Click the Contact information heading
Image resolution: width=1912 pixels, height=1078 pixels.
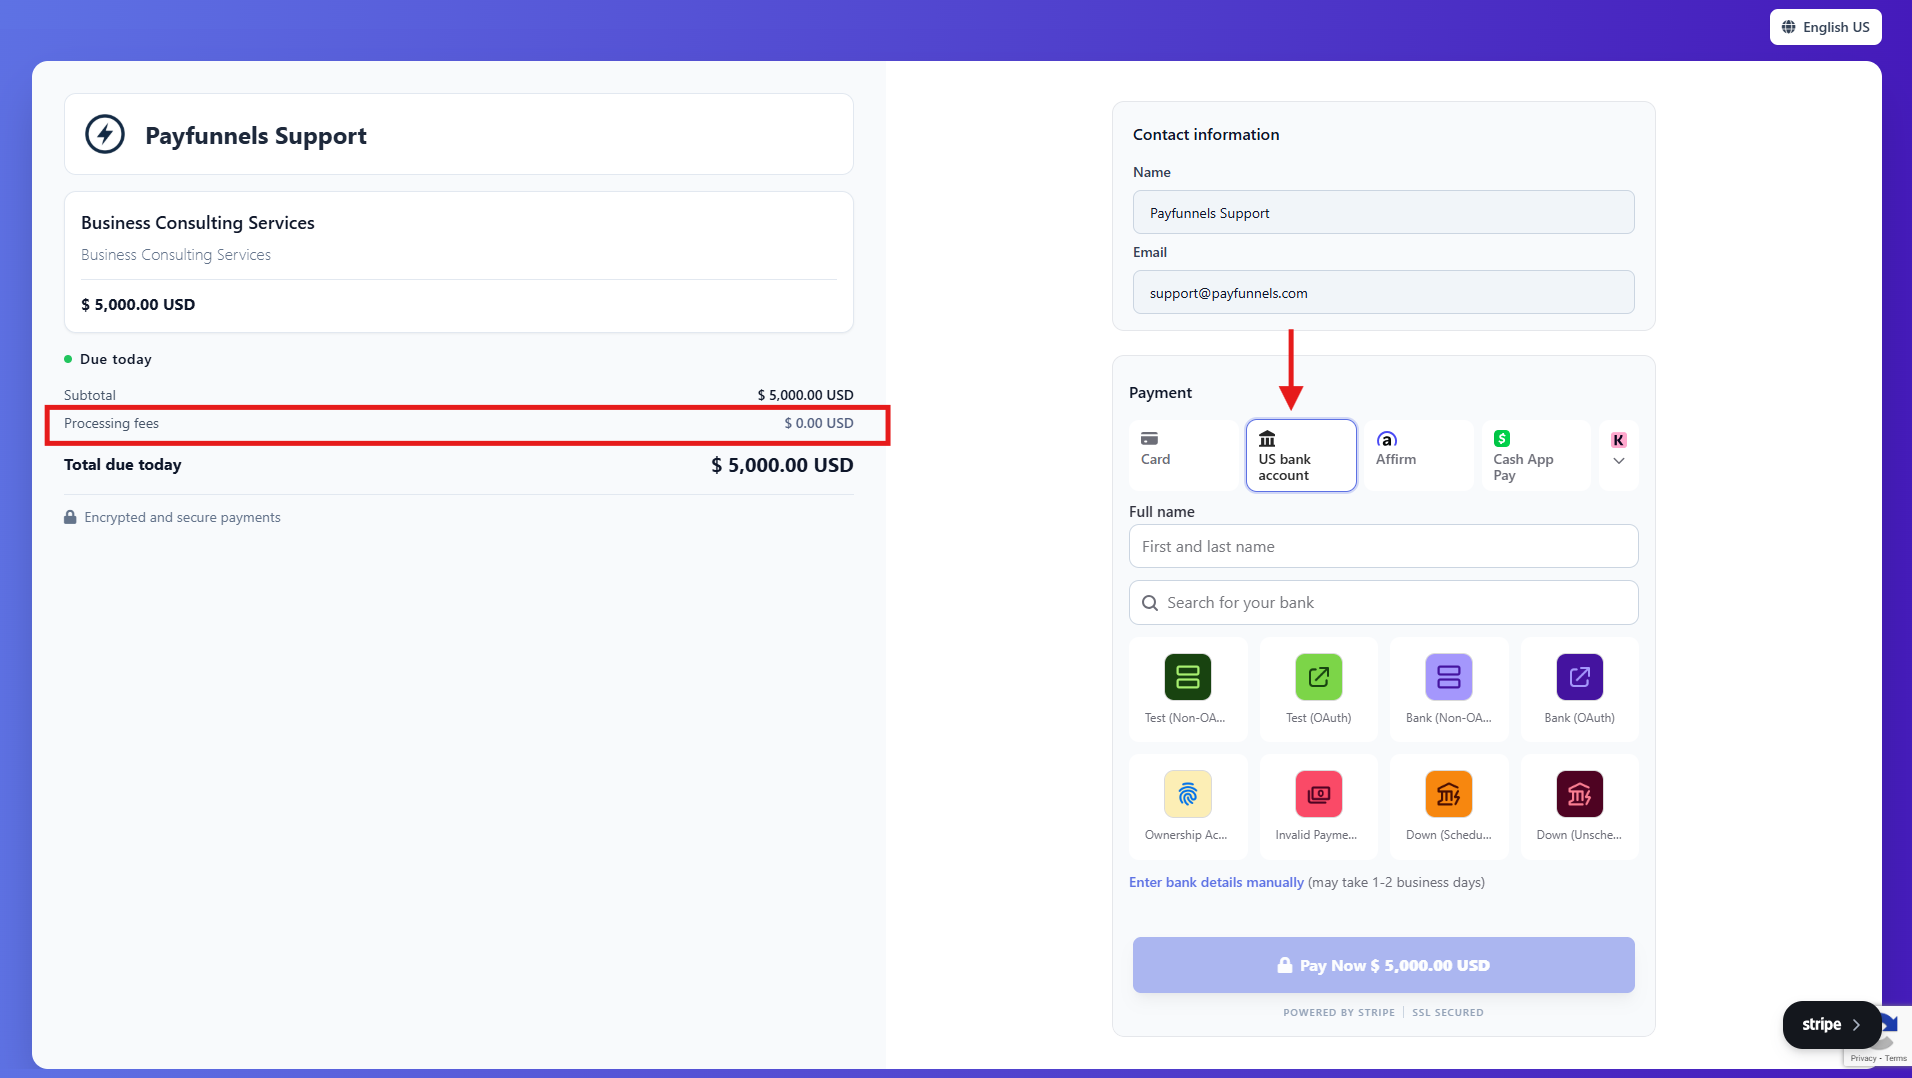pos(1206,134)
